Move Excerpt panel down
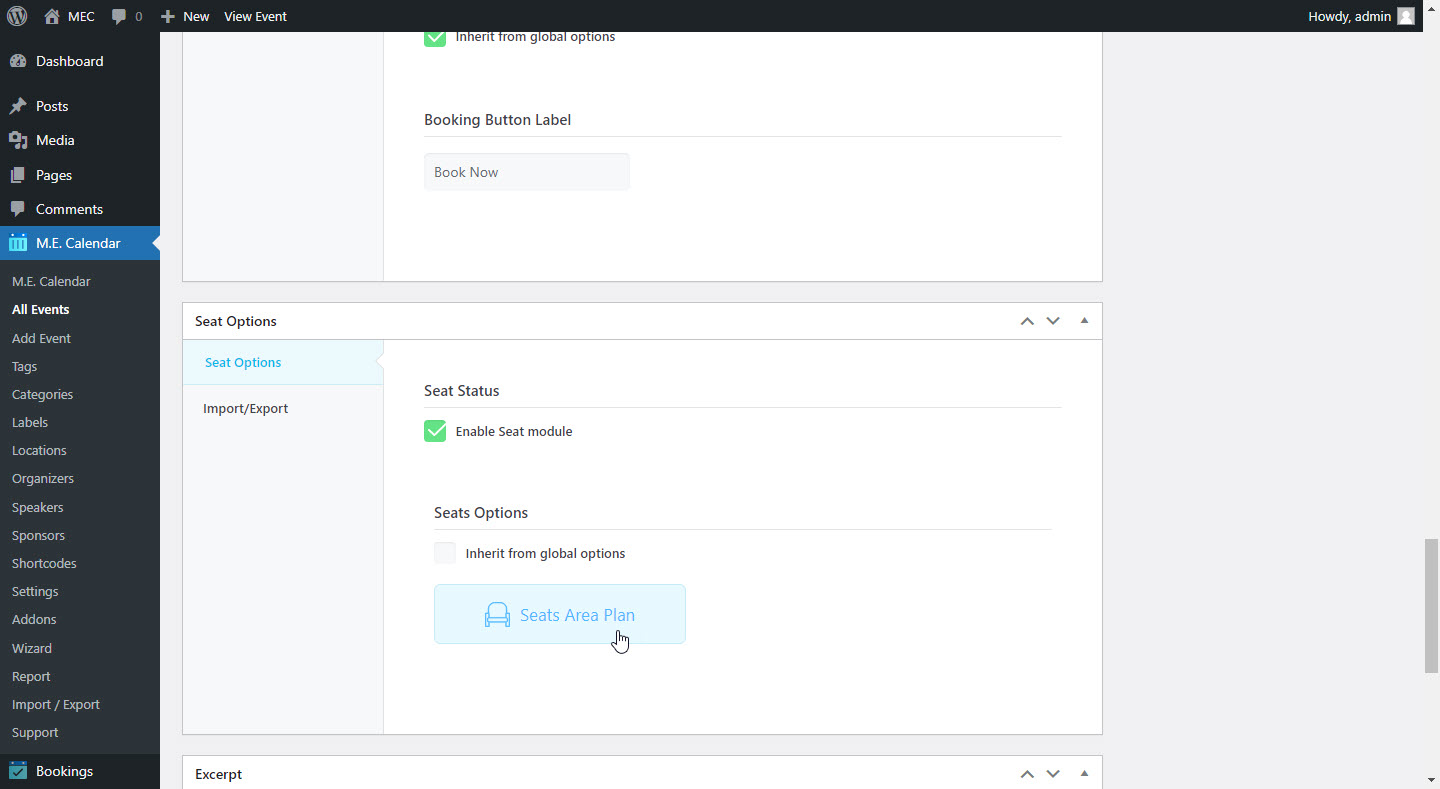The height and width of the screenshot is (789, 1440). coord(1053,774)
